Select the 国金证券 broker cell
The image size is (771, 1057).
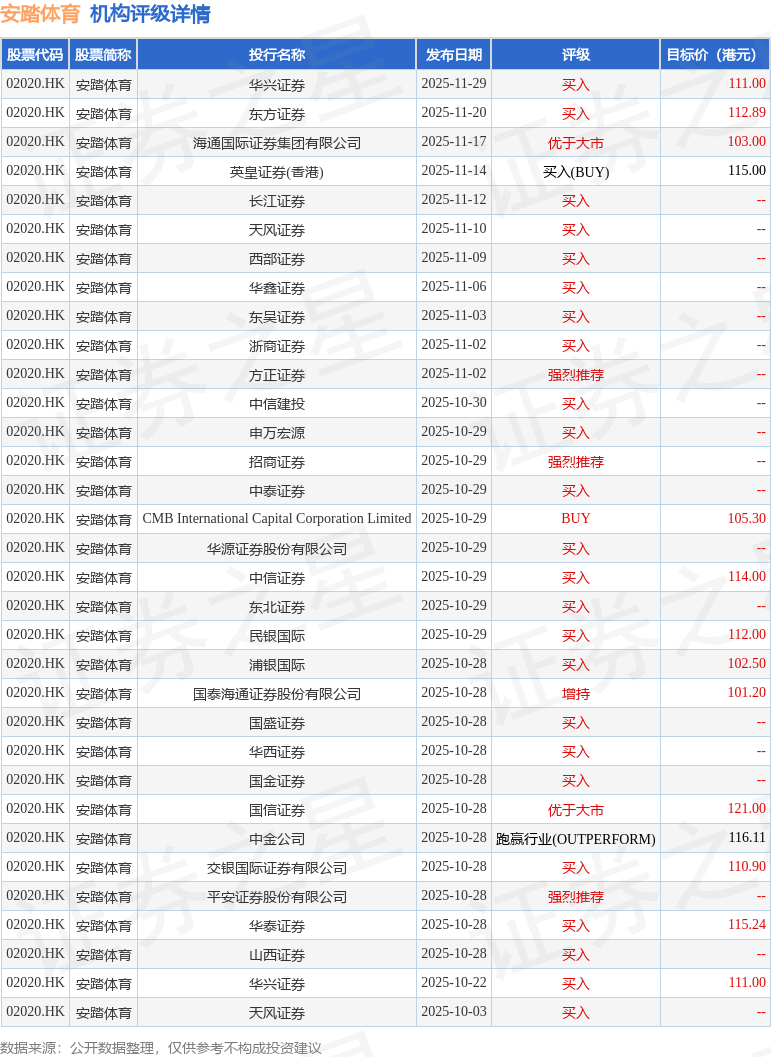point(277,781)
